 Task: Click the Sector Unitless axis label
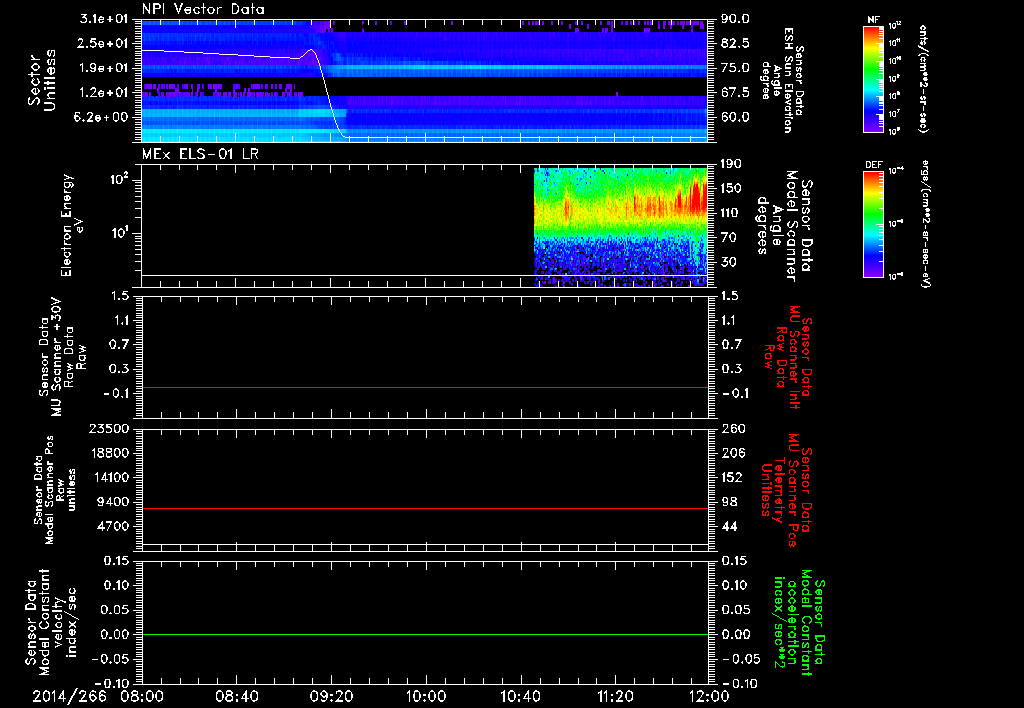tap(41, 80)
